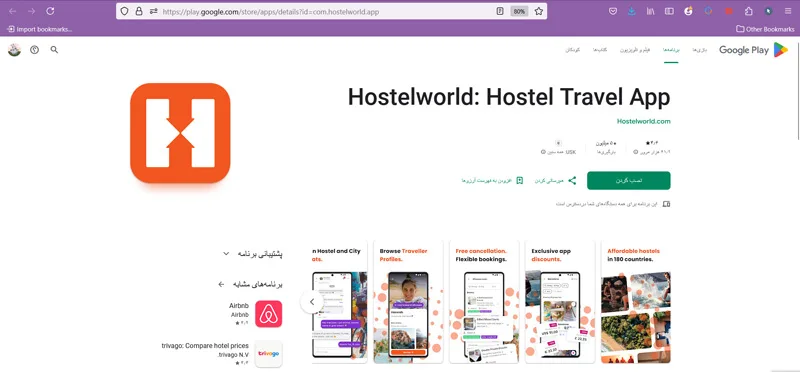Switch to the بازی‌ها (Games) tab
This screenshot has height=372, width=800.
click(699, 50)
